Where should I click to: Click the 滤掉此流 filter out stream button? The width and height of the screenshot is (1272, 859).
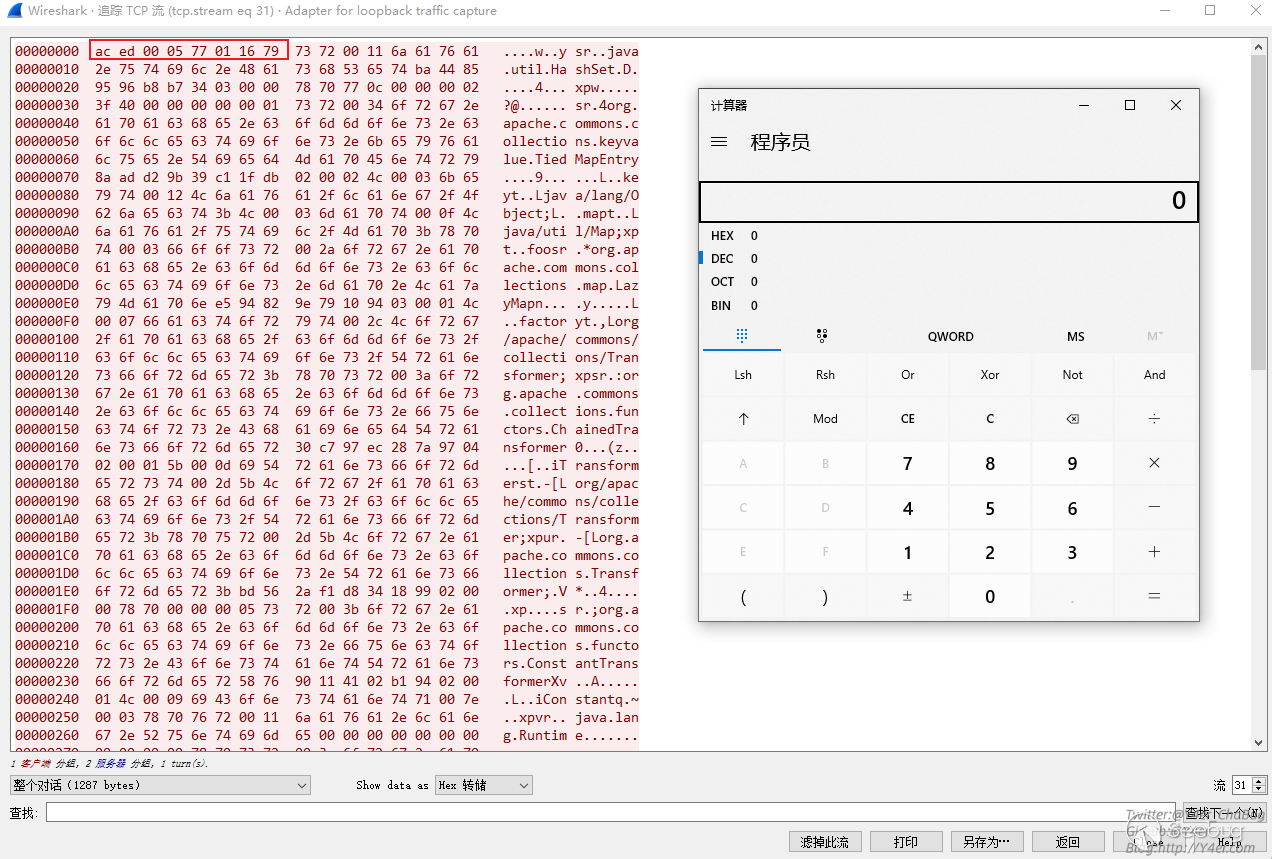pos(824,842)
